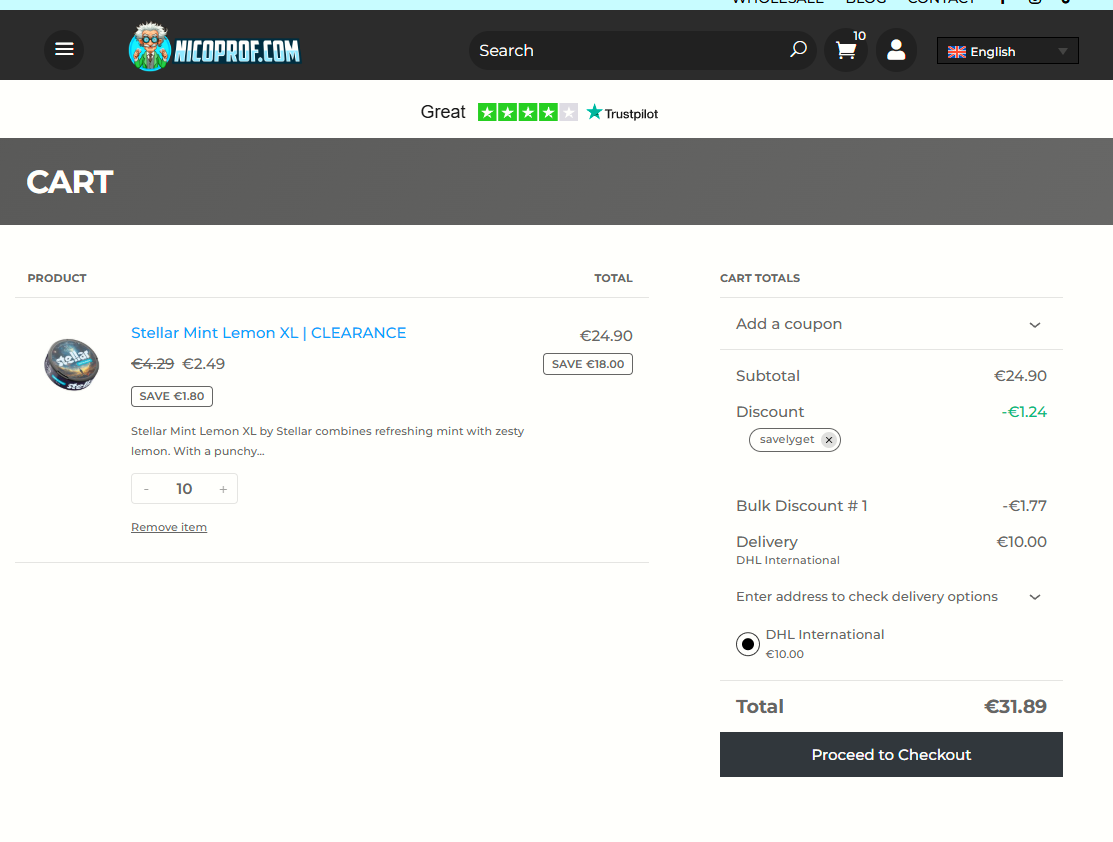This screenshot has height=842, width=1113.
Task: Open the shopping cart icon
Action: coord(846,50)
